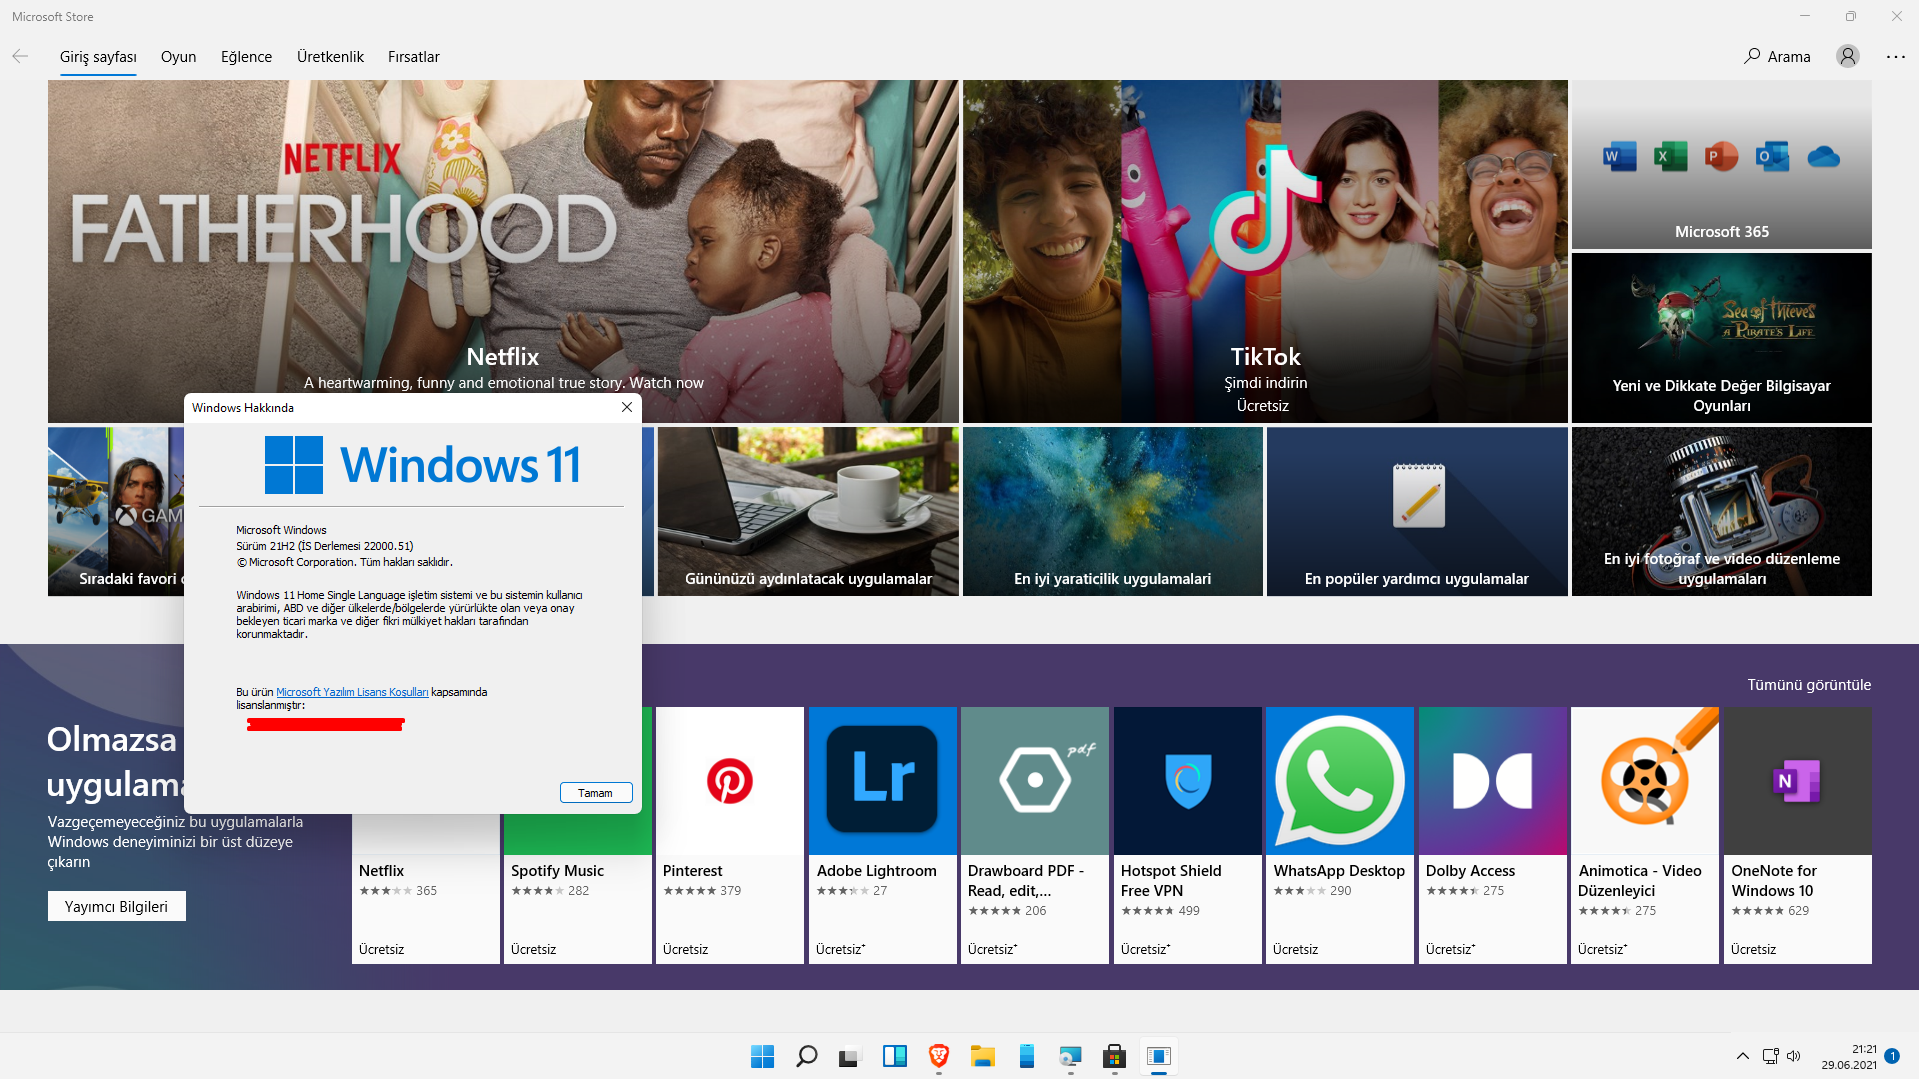1919x1079 pixels.
Task: Switch to the Eğlence tab
Action: (246, 57)
